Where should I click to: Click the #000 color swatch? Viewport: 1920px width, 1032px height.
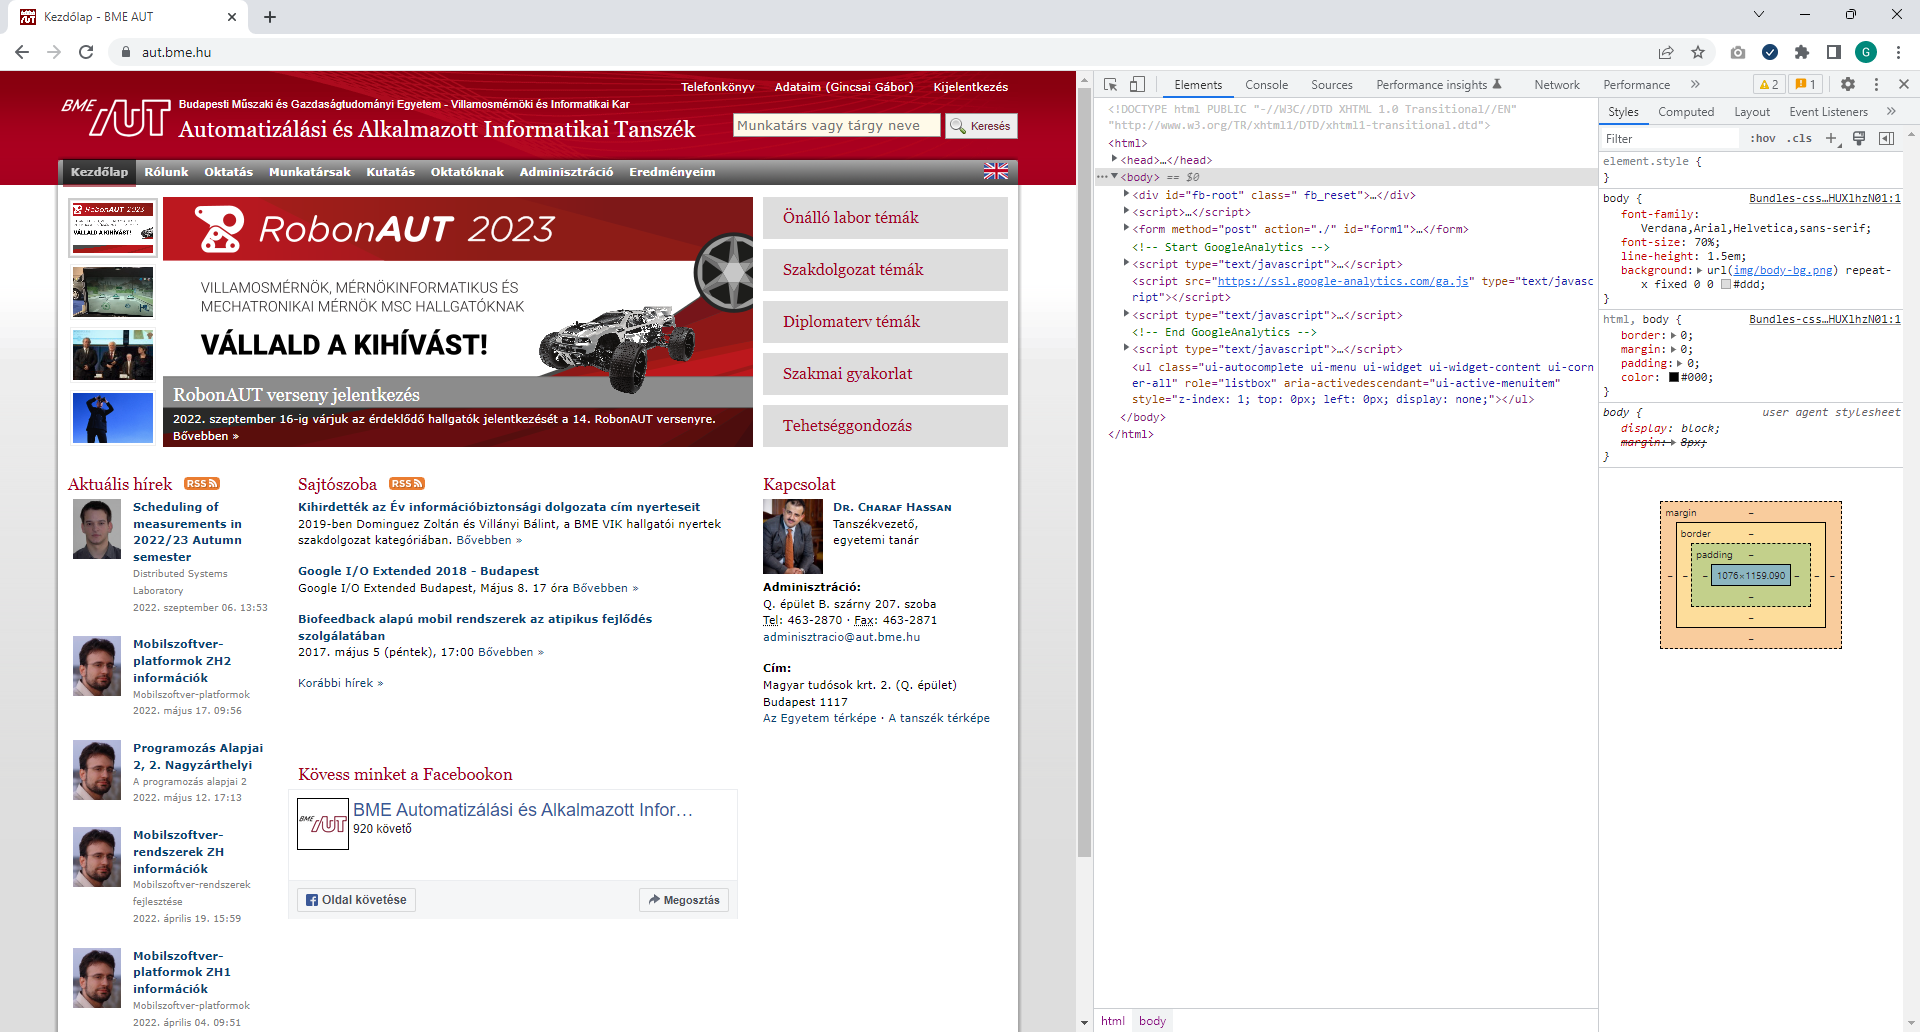click(1673, 377)
